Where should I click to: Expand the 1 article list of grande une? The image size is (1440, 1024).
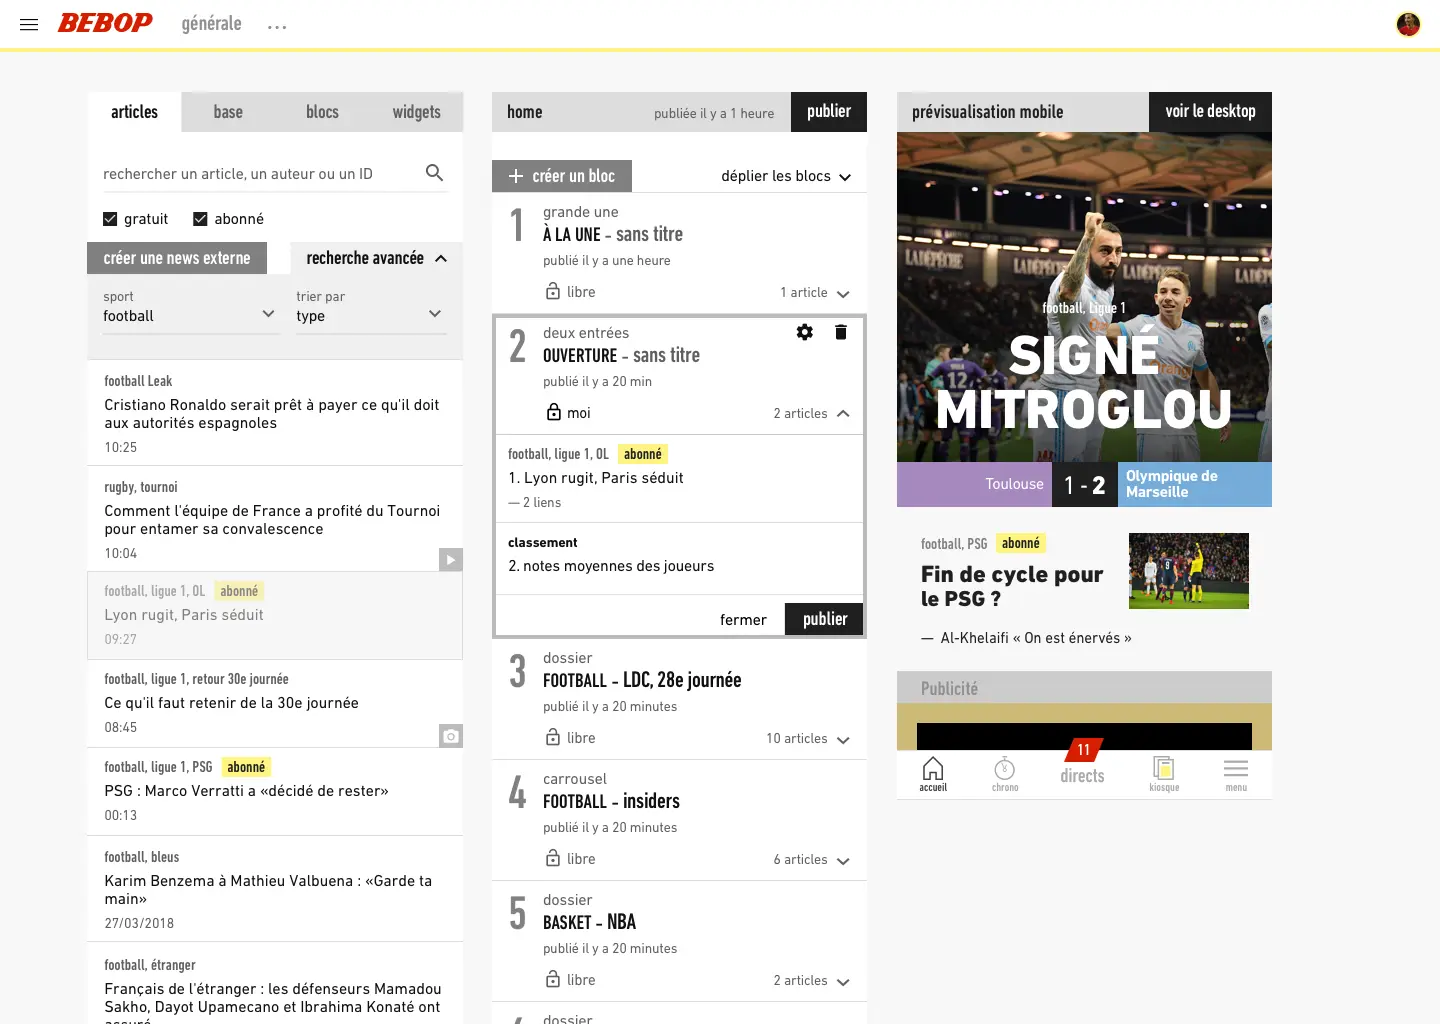815,293
